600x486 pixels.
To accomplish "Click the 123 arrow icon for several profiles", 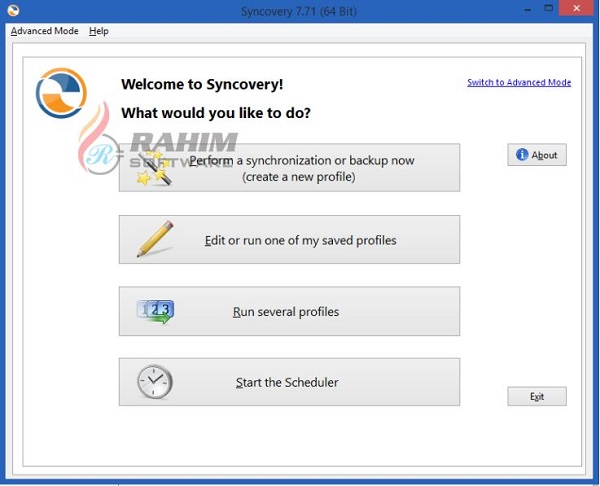I will (x=155, y=311).
